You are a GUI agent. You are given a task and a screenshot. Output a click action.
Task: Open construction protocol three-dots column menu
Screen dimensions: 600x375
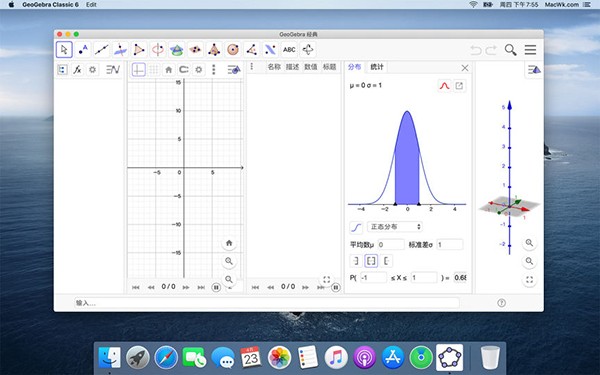coord(251,67)
